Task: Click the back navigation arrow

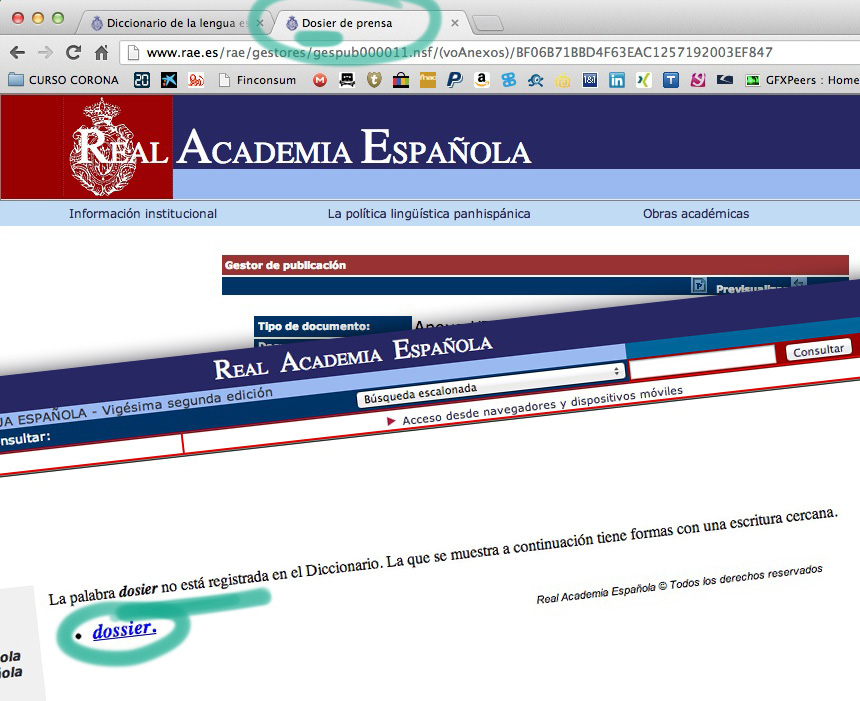Action: 18,53
